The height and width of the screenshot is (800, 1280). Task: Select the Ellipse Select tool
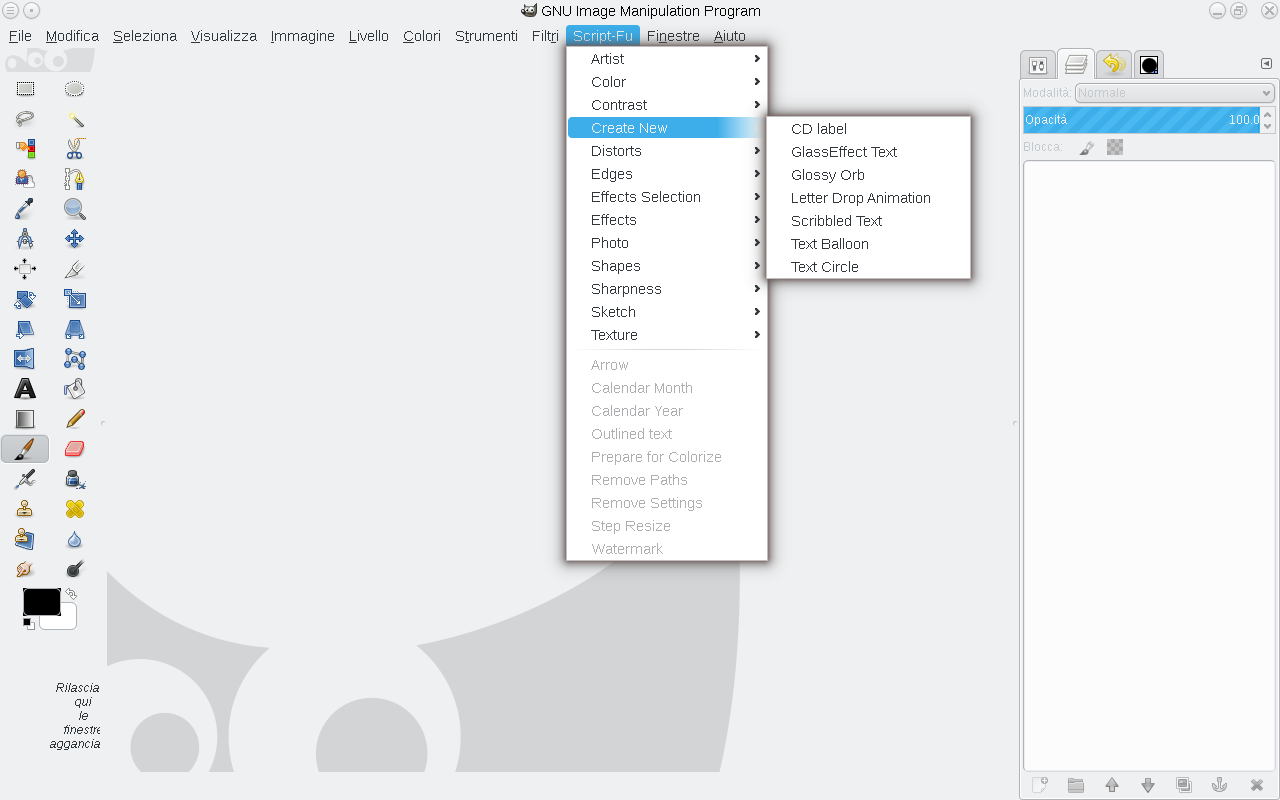[x=74, y=89]
